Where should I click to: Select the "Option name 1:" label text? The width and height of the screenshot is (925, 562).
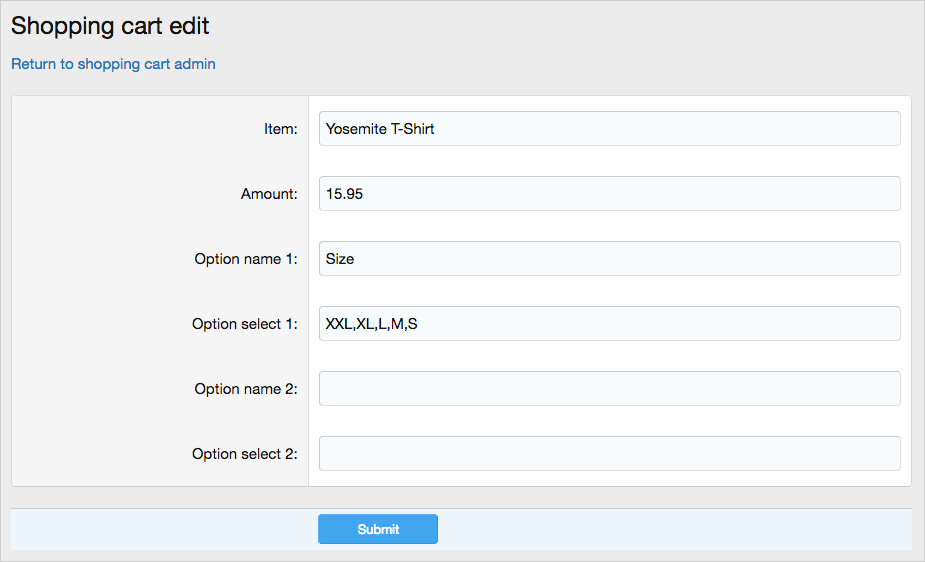(246, 259)
